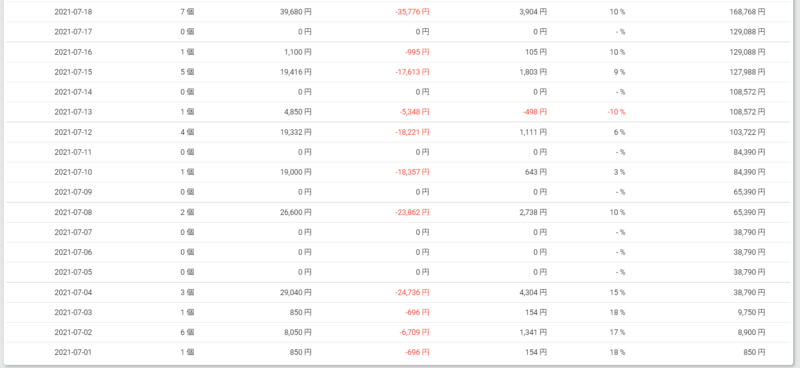Select the 29,040 円 sales amount
The height and width of the screenshot is (368, 800).
295,292
